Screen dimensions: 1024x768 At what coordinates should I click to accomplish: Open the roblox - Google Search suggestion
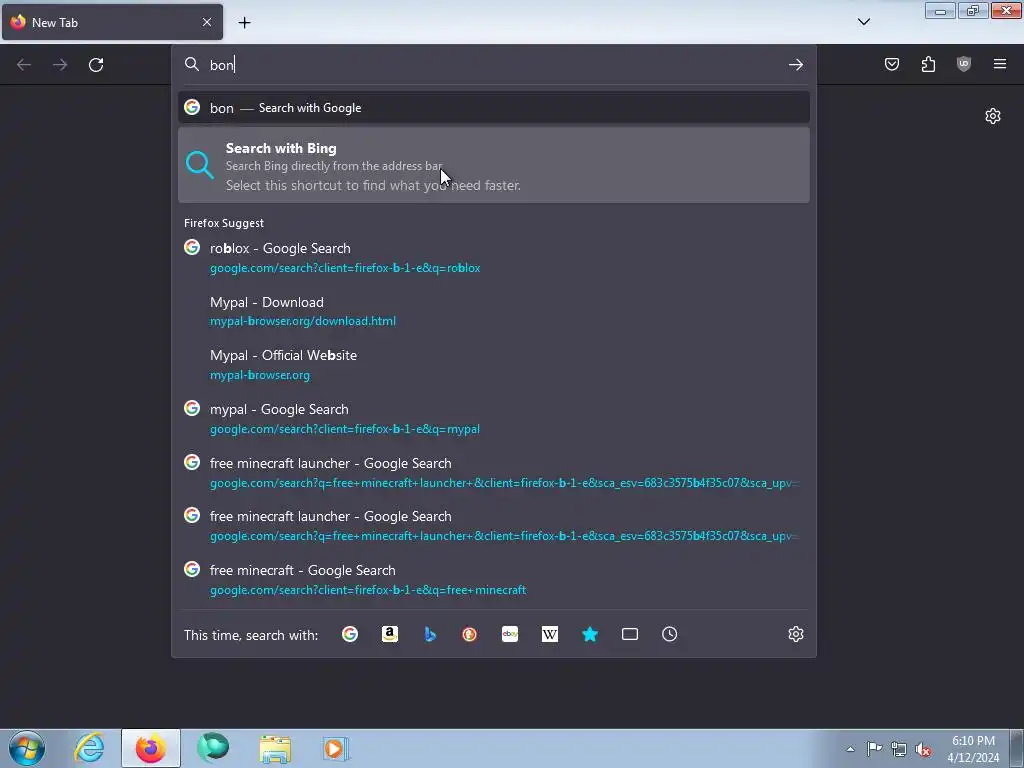pos(494,257)
